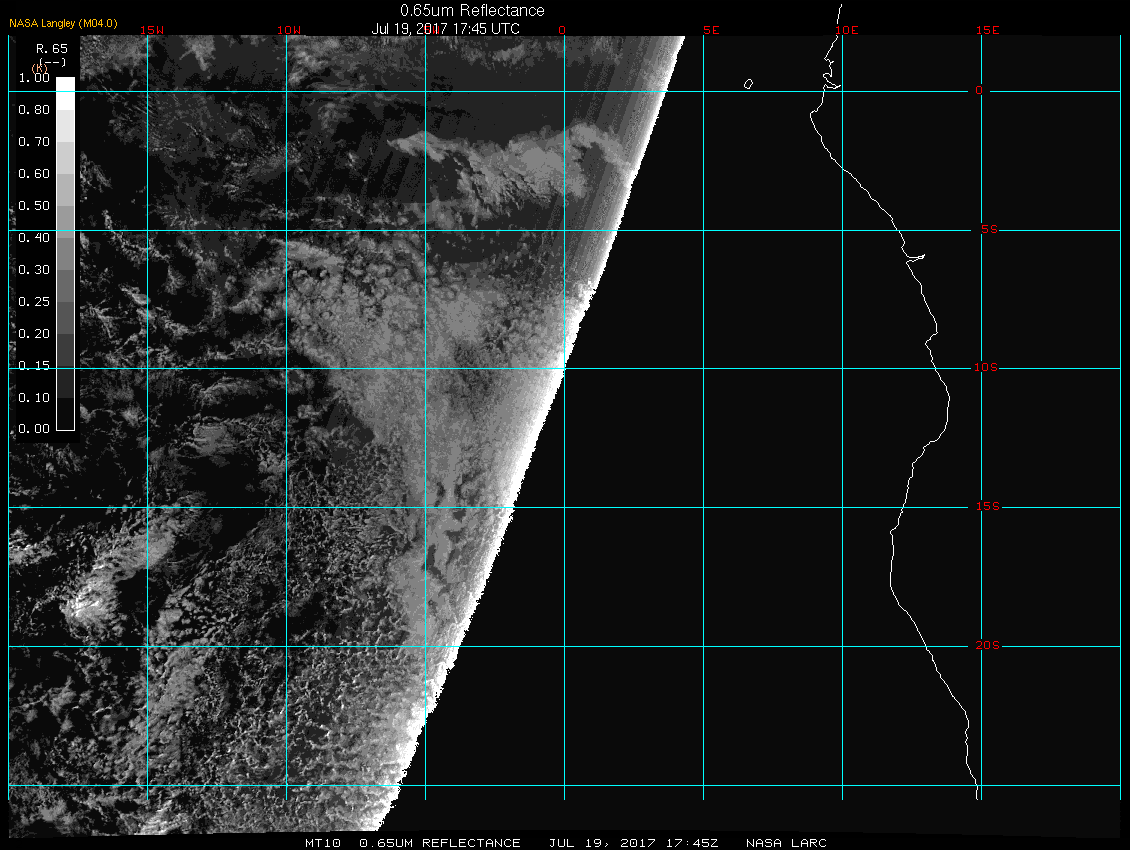Viewport: 1130px width, 850px height.
Task: Click the 0.25 color bar value
Action: click(x=34, y=301)
